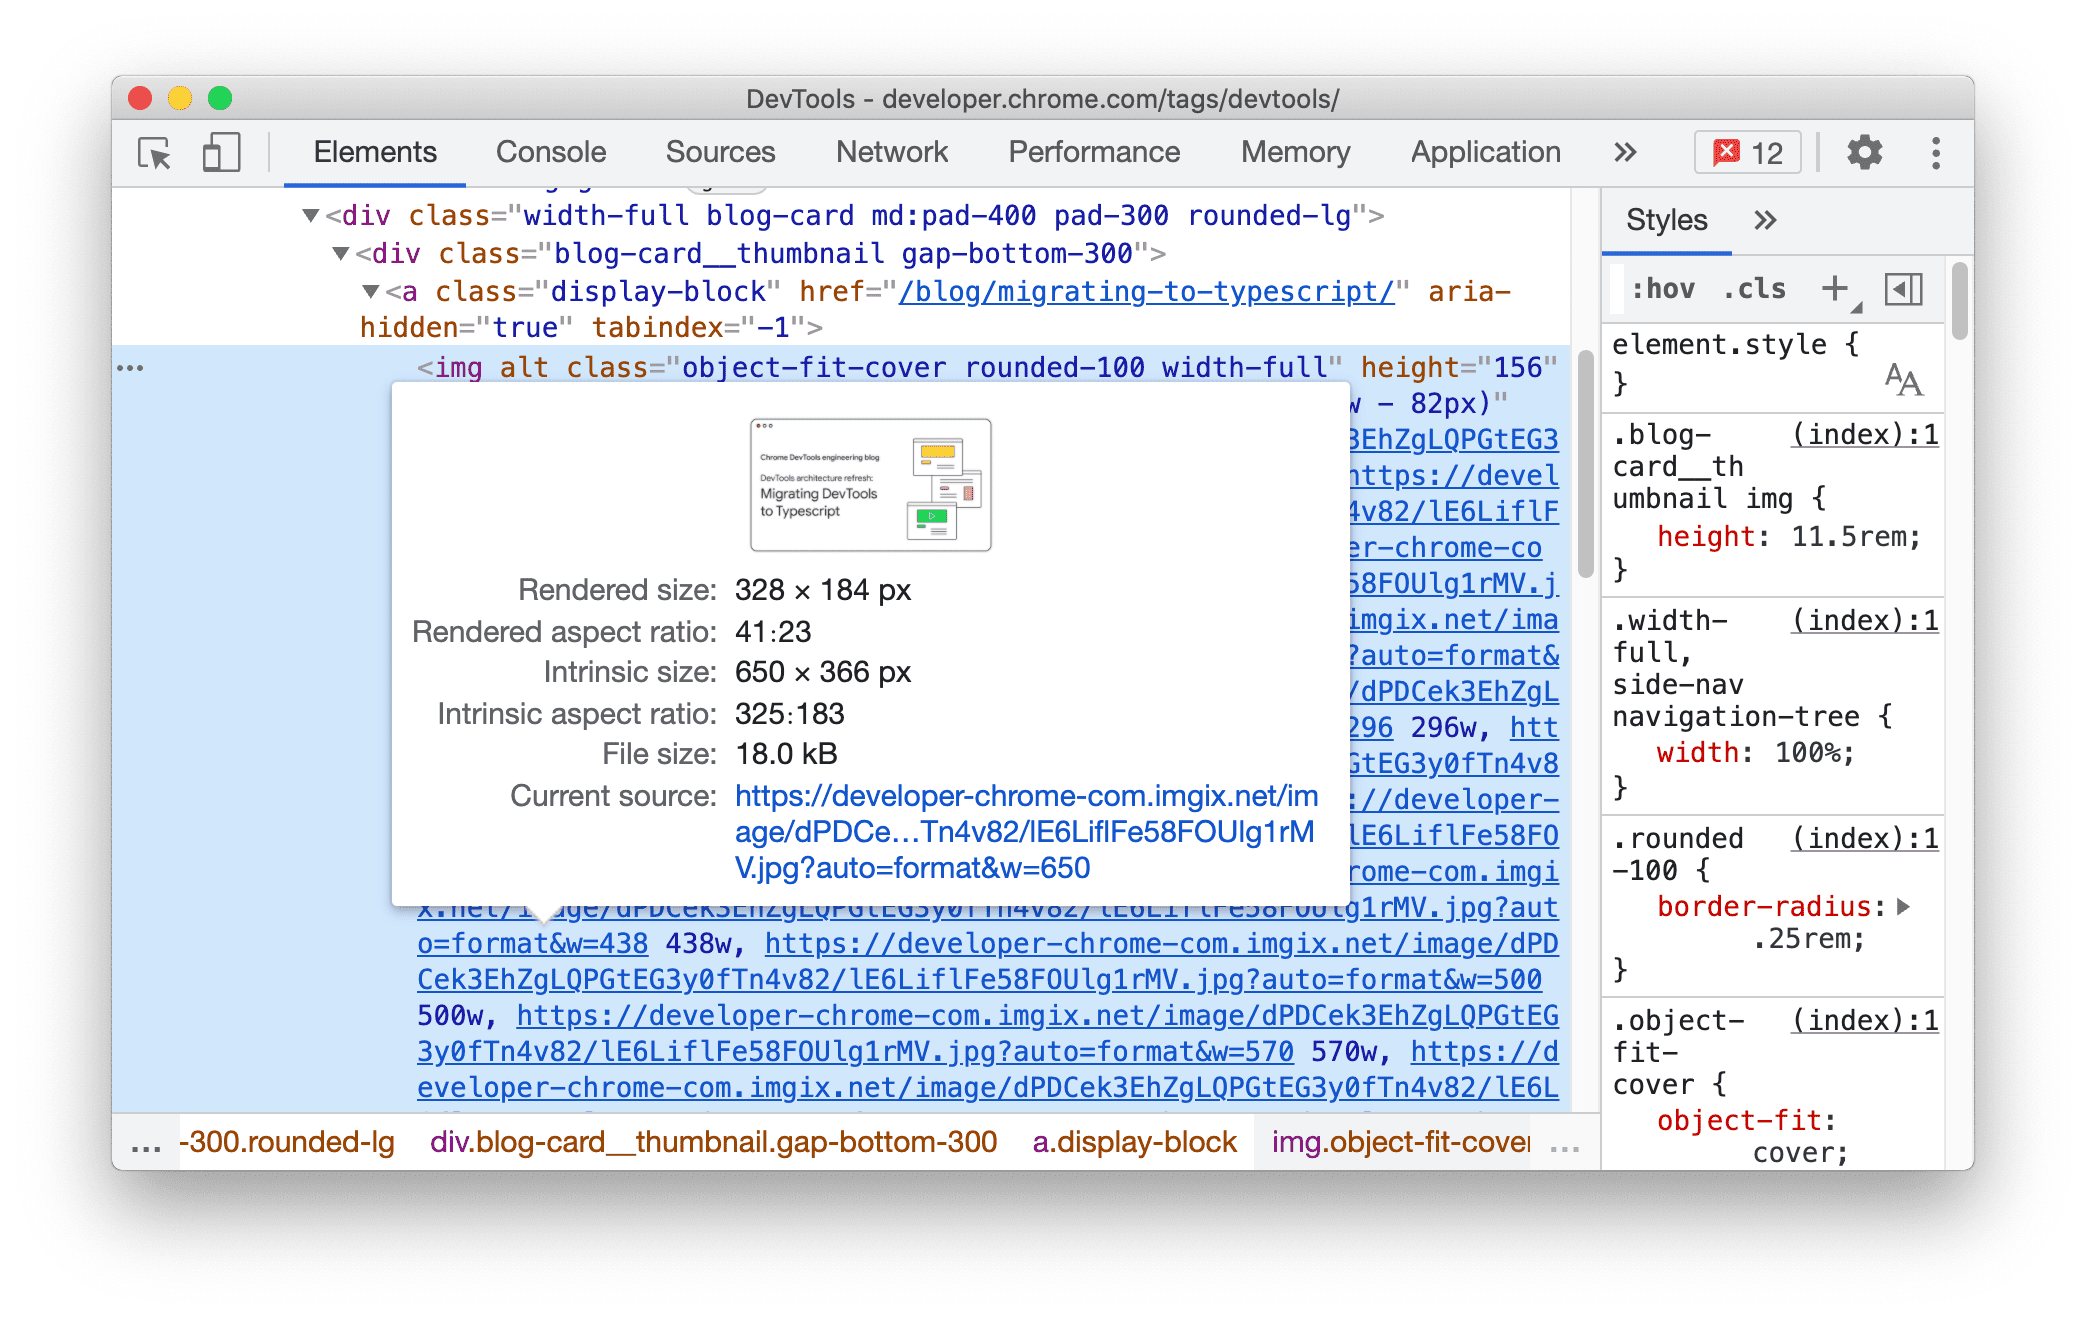Expand the border-radius property triangle
2086x1318 pixels.
(1911, 913)
